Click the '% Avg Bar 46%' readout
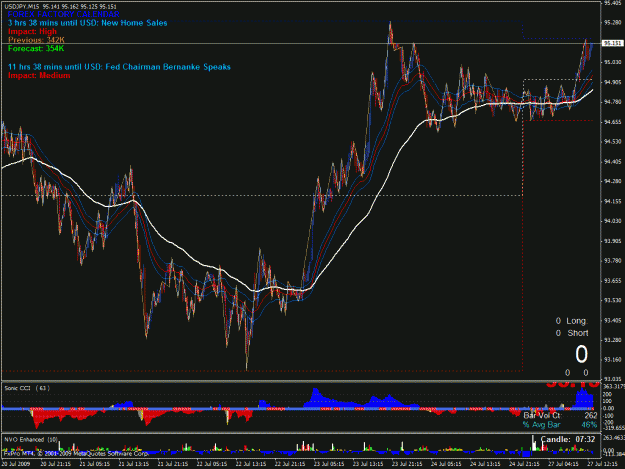This screenshot has width=625, height=469. 560,425
